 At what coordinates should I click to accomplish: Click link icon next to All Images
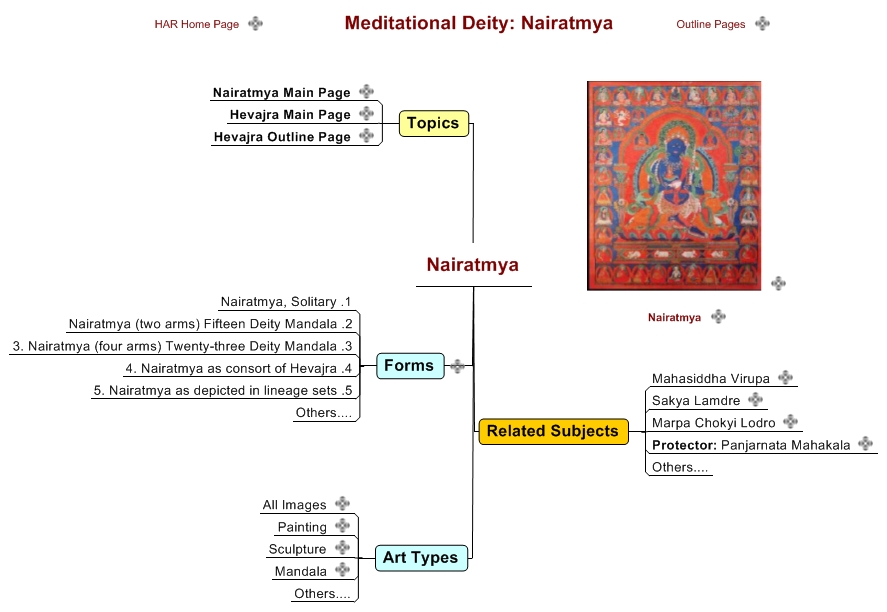[342, 503]
